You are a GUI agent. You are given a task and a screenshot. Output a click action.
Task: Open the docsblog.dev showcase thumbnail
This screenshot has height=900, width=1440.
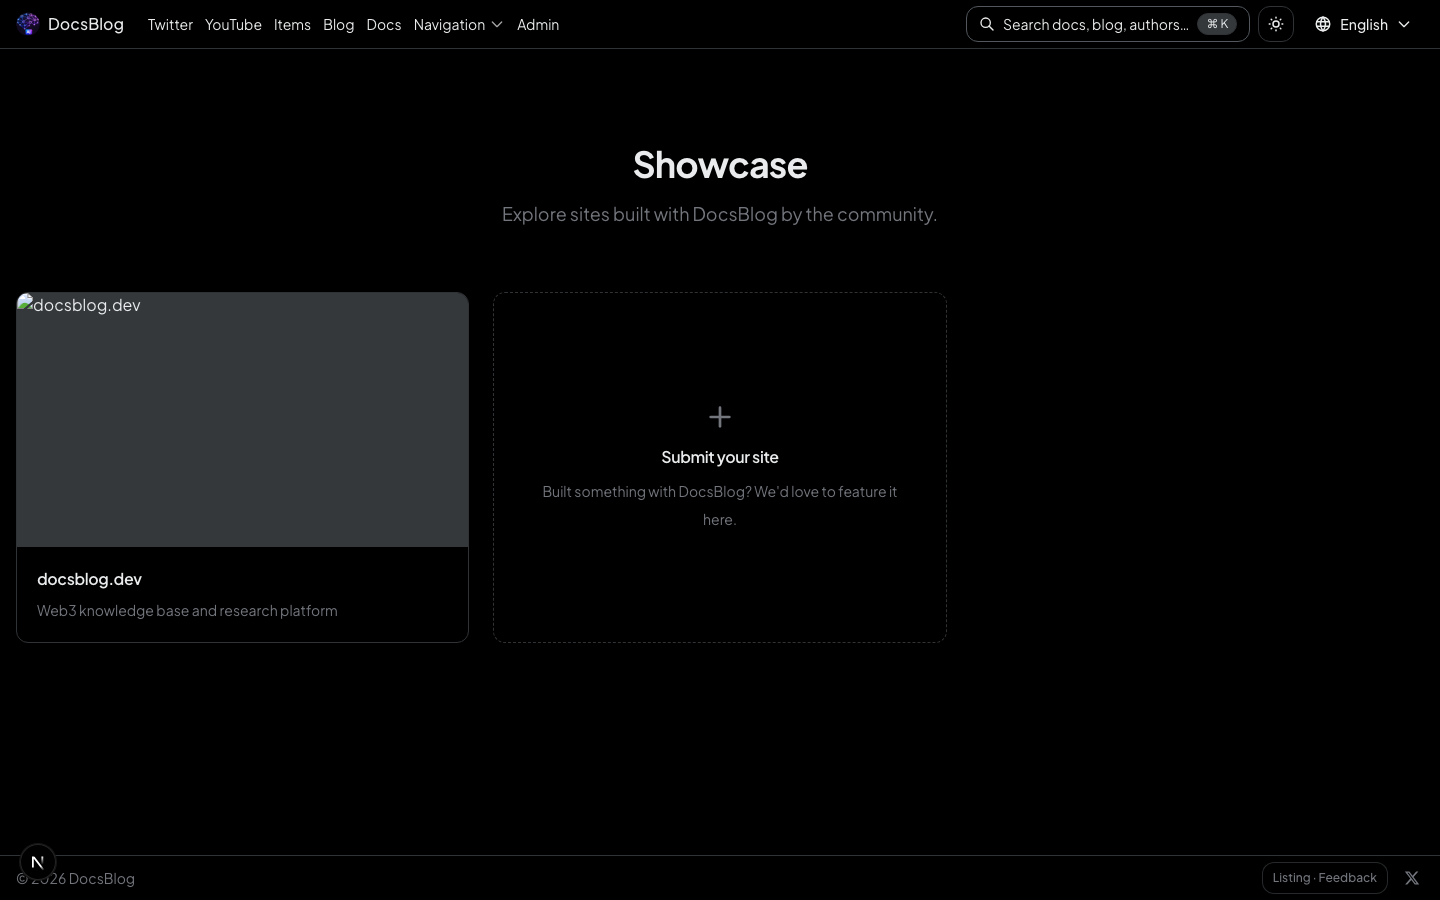point(242,420)
